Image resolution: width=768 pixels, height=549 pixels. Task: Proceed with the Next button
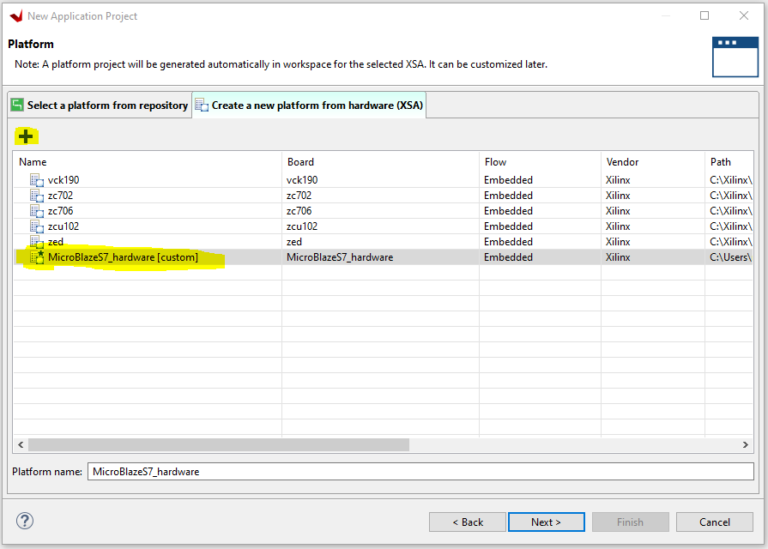pyautogui.click(x=546, y=522)
